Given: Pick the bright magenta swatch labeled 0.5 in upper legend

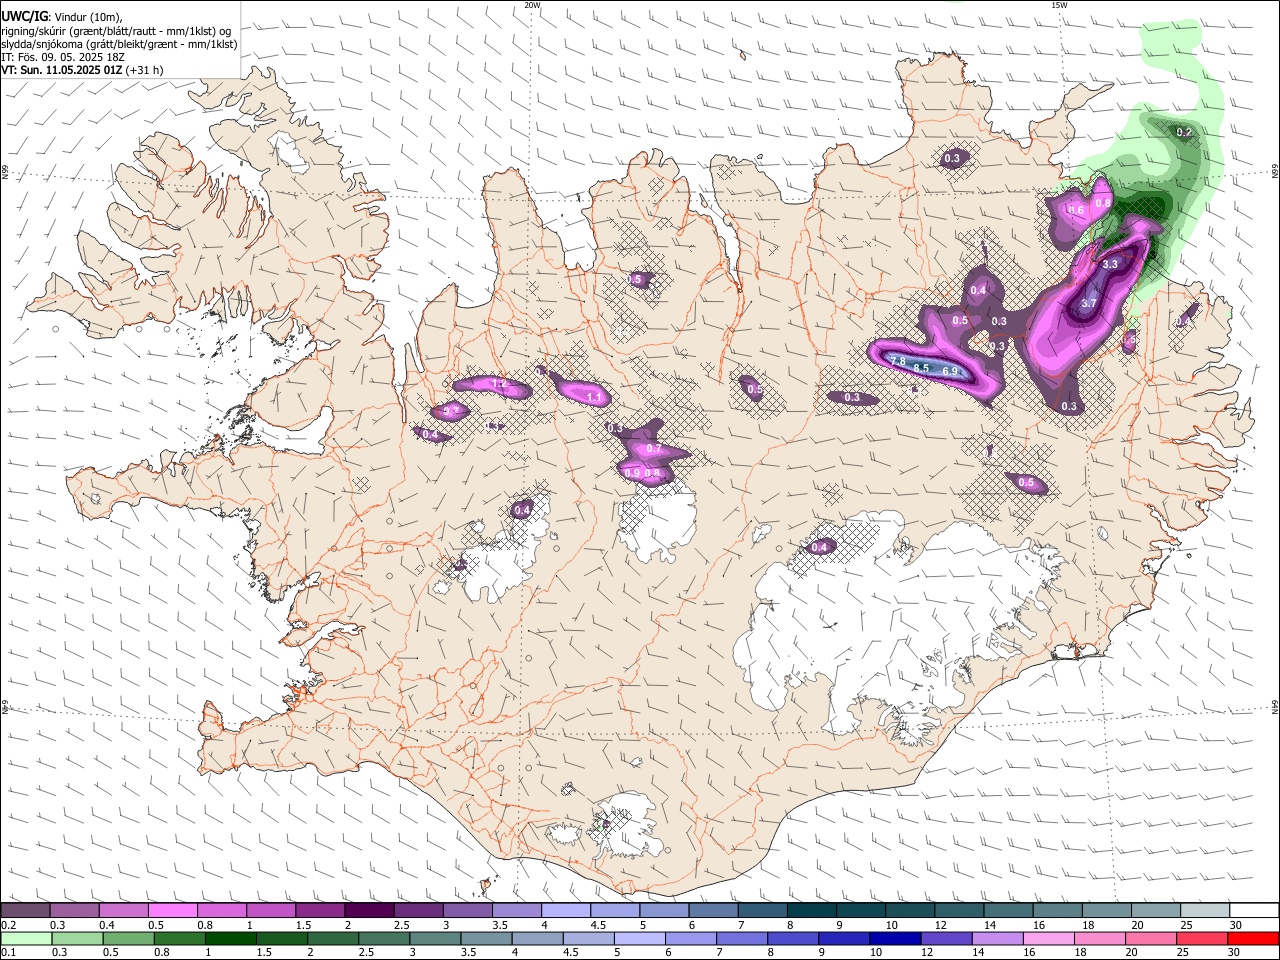Looking at the screenshot, I should pos(172,911).
